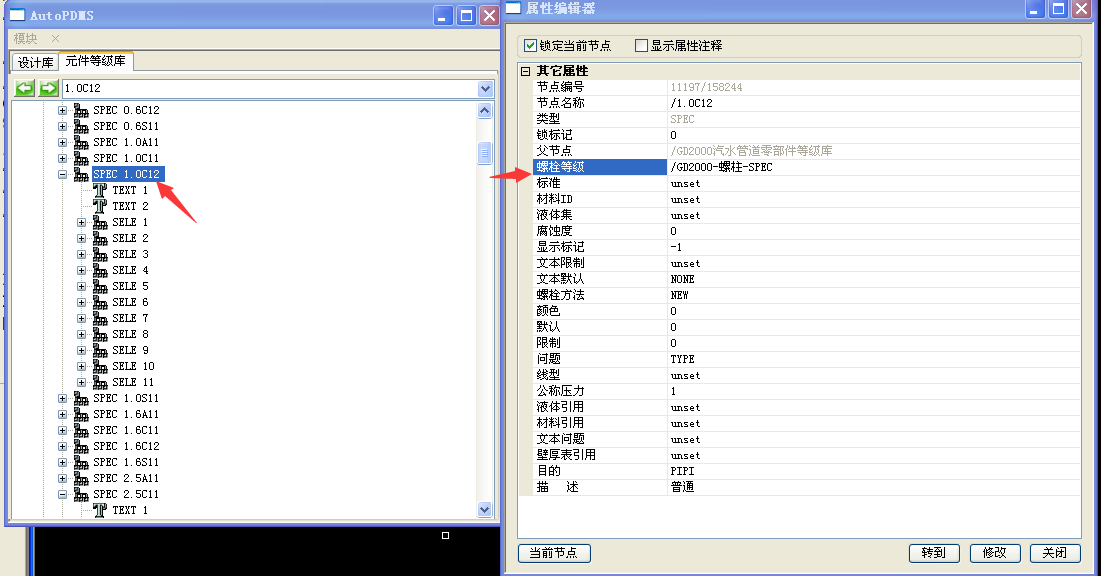The width and height of the screenshot is (1101, 576).
Task: Click the SPEC 1.0C11 node icon
Action: 81,159
